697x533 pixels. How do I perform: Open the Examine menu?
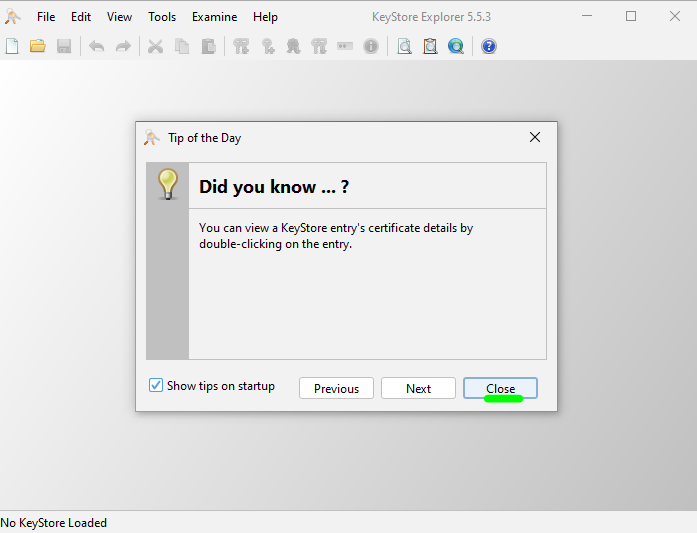[214, 17]
